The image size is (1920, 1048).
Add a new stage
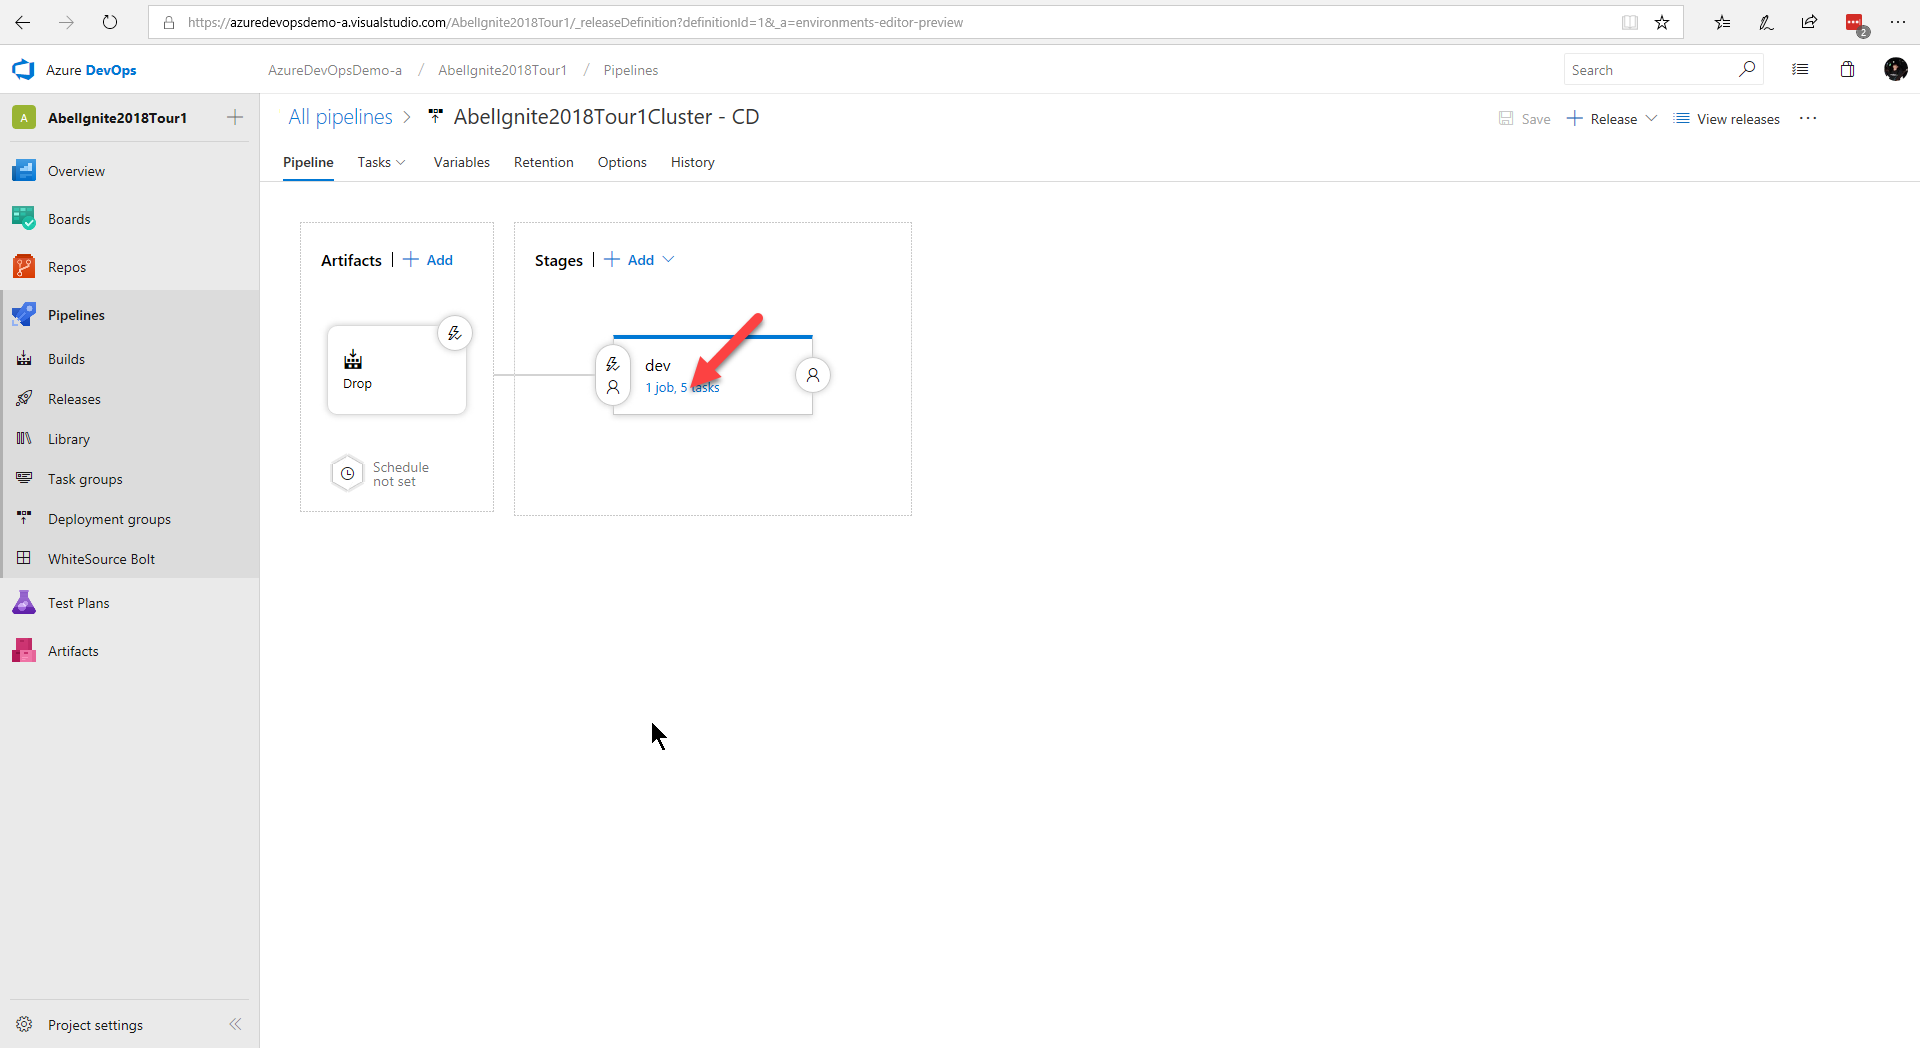(x=630, y=260)
